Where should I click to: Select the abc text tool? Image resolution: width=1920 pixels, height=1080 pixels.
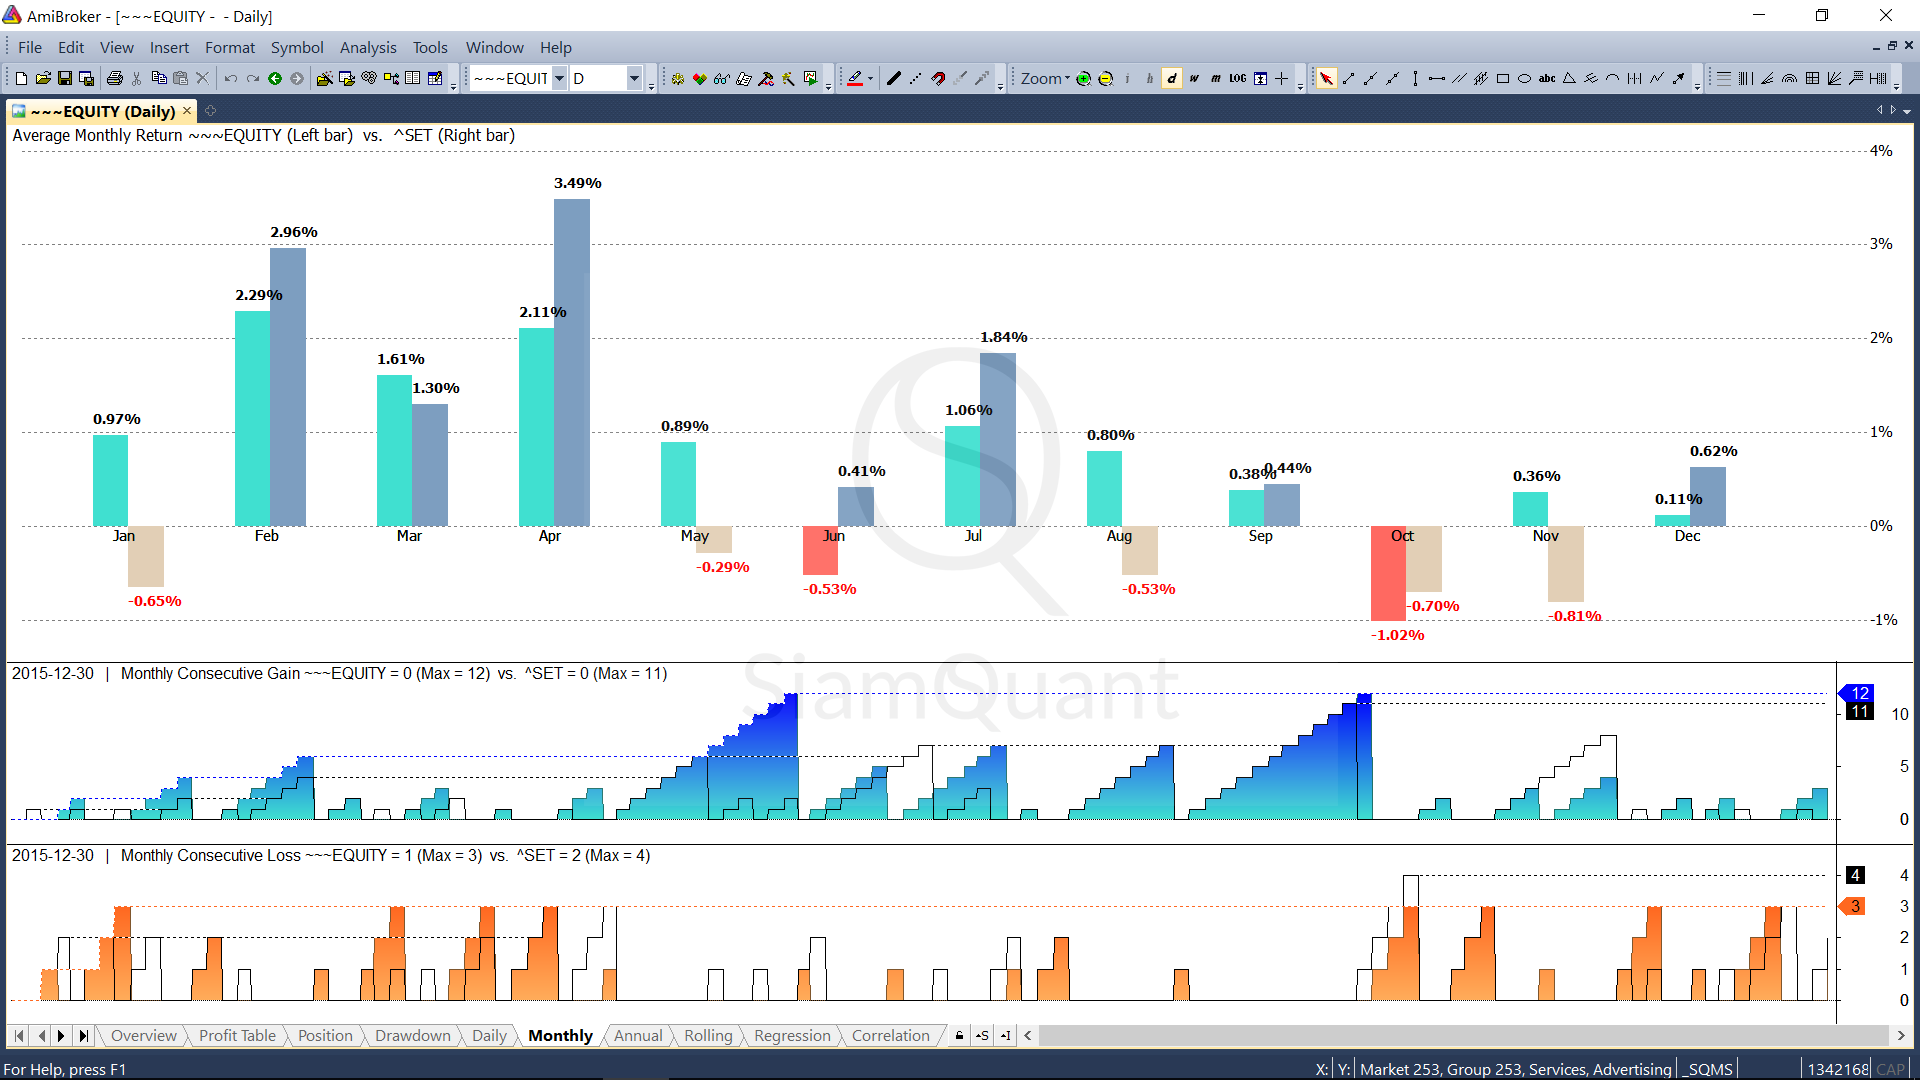1546,79
